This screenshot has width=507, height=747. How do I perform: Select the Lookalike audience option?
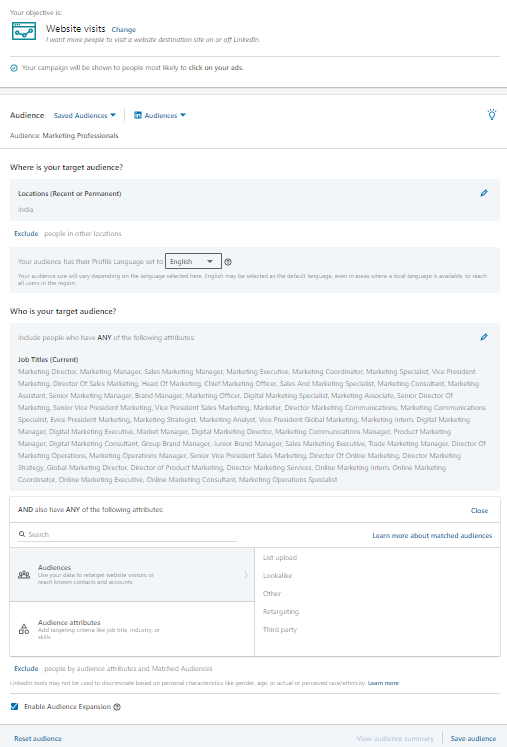click(x=277, y=575)
